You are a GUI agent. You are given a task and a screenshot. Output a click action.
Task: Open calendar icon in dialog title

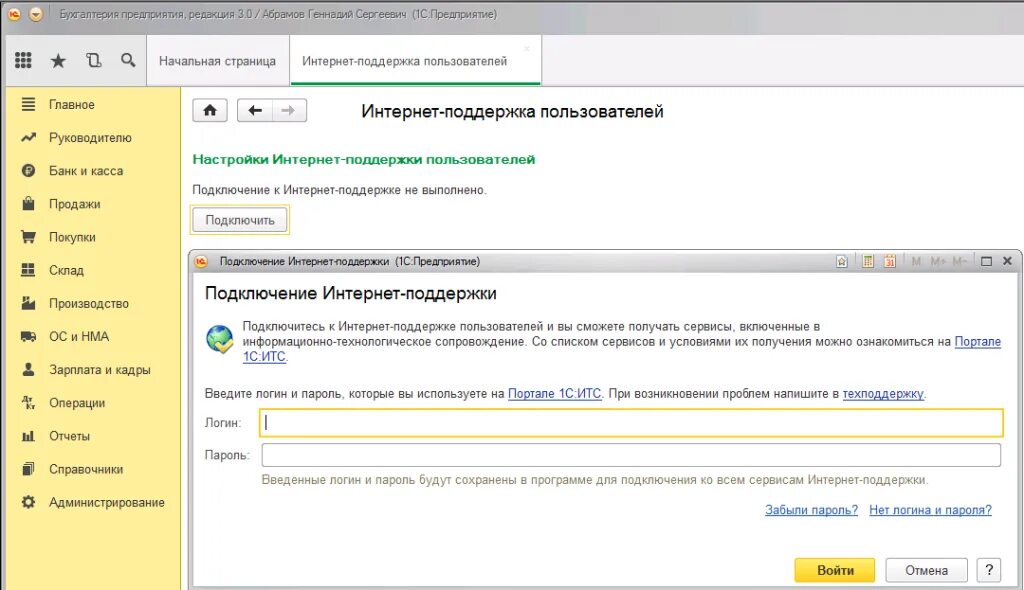tap(889, 261)
